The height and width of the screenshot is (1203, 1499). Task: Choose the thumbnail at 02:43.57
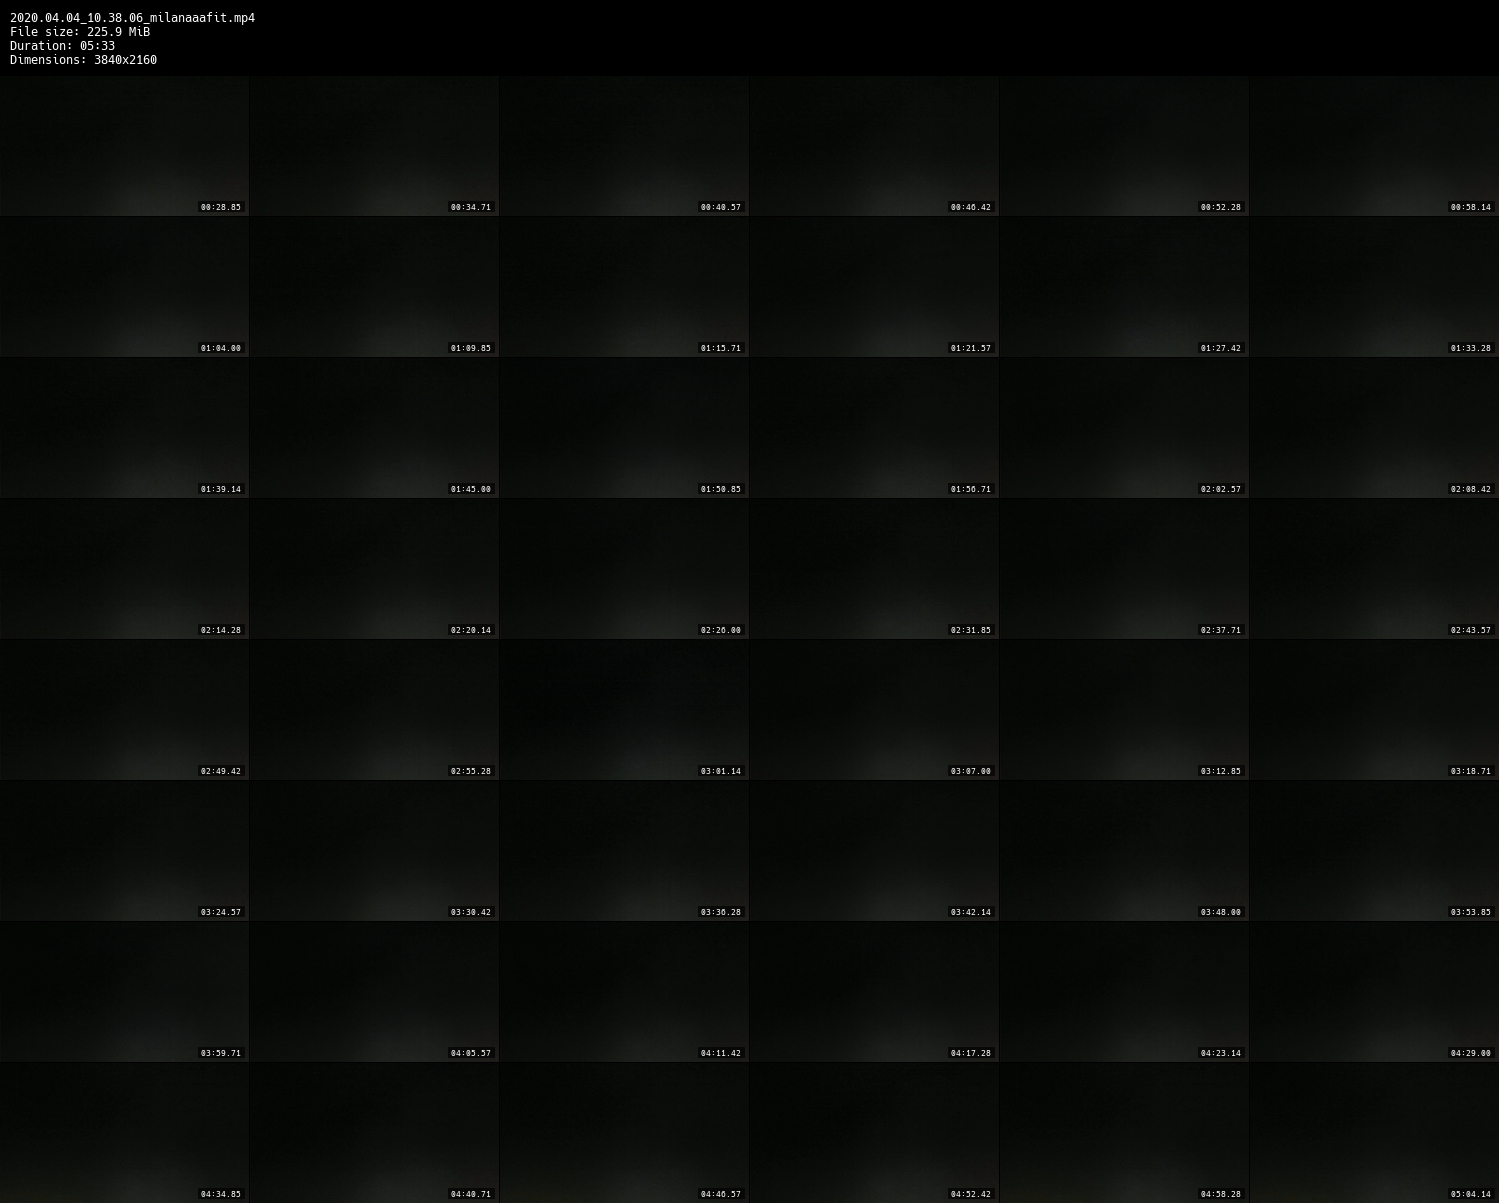coord(1374,569)
